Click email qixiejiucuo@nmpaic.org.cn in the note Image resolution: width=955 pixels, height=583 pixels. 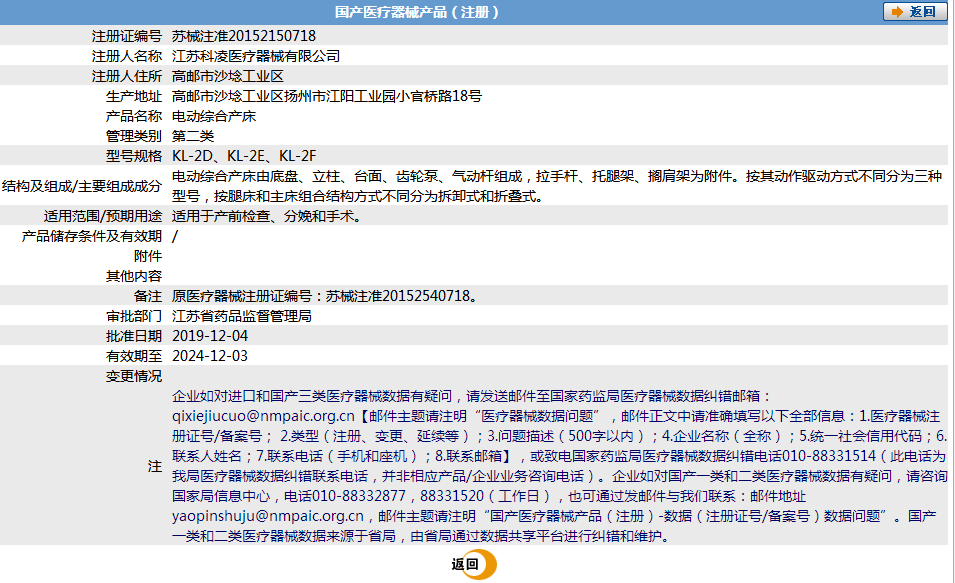[263, 416]
